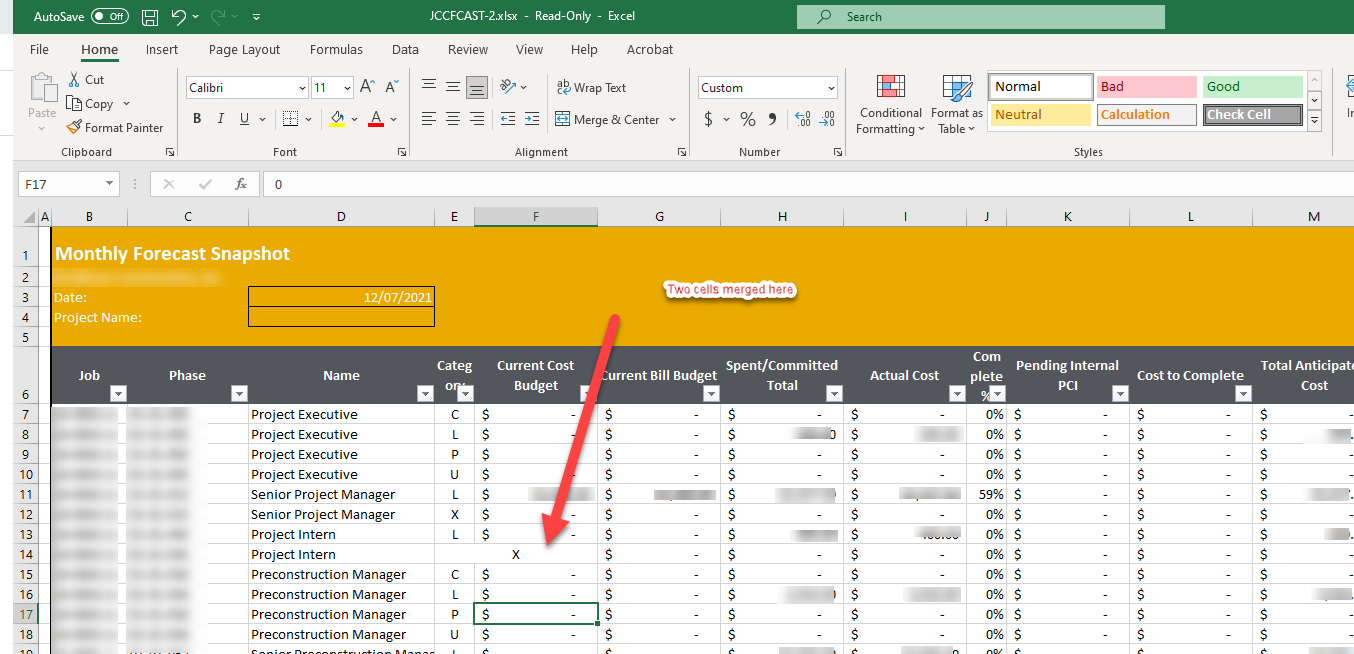Toggle the AutoSave switch

click(110, 17)
